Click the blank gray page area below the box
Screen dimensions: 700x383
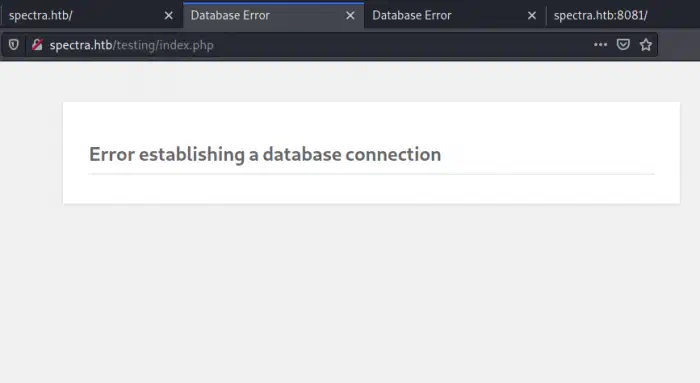(x=350, y=292)
